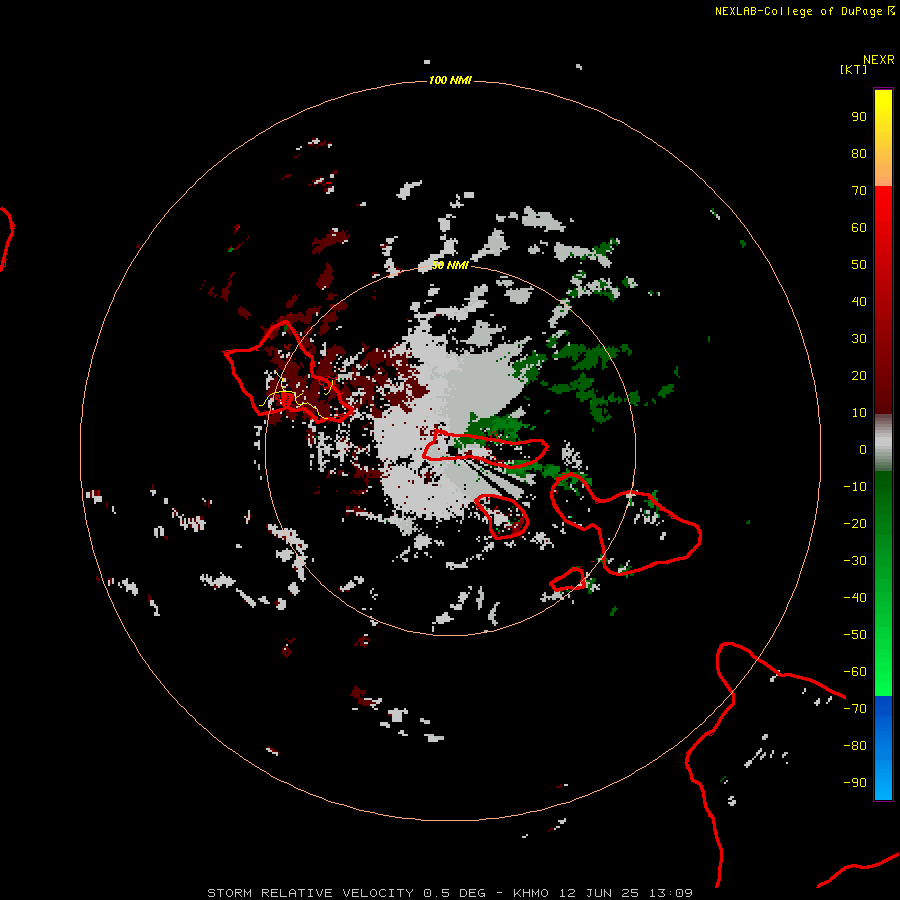Click the -90 value on the velocity scale
The width and height of the screenshot is (900, 900).
pos(855,783)
